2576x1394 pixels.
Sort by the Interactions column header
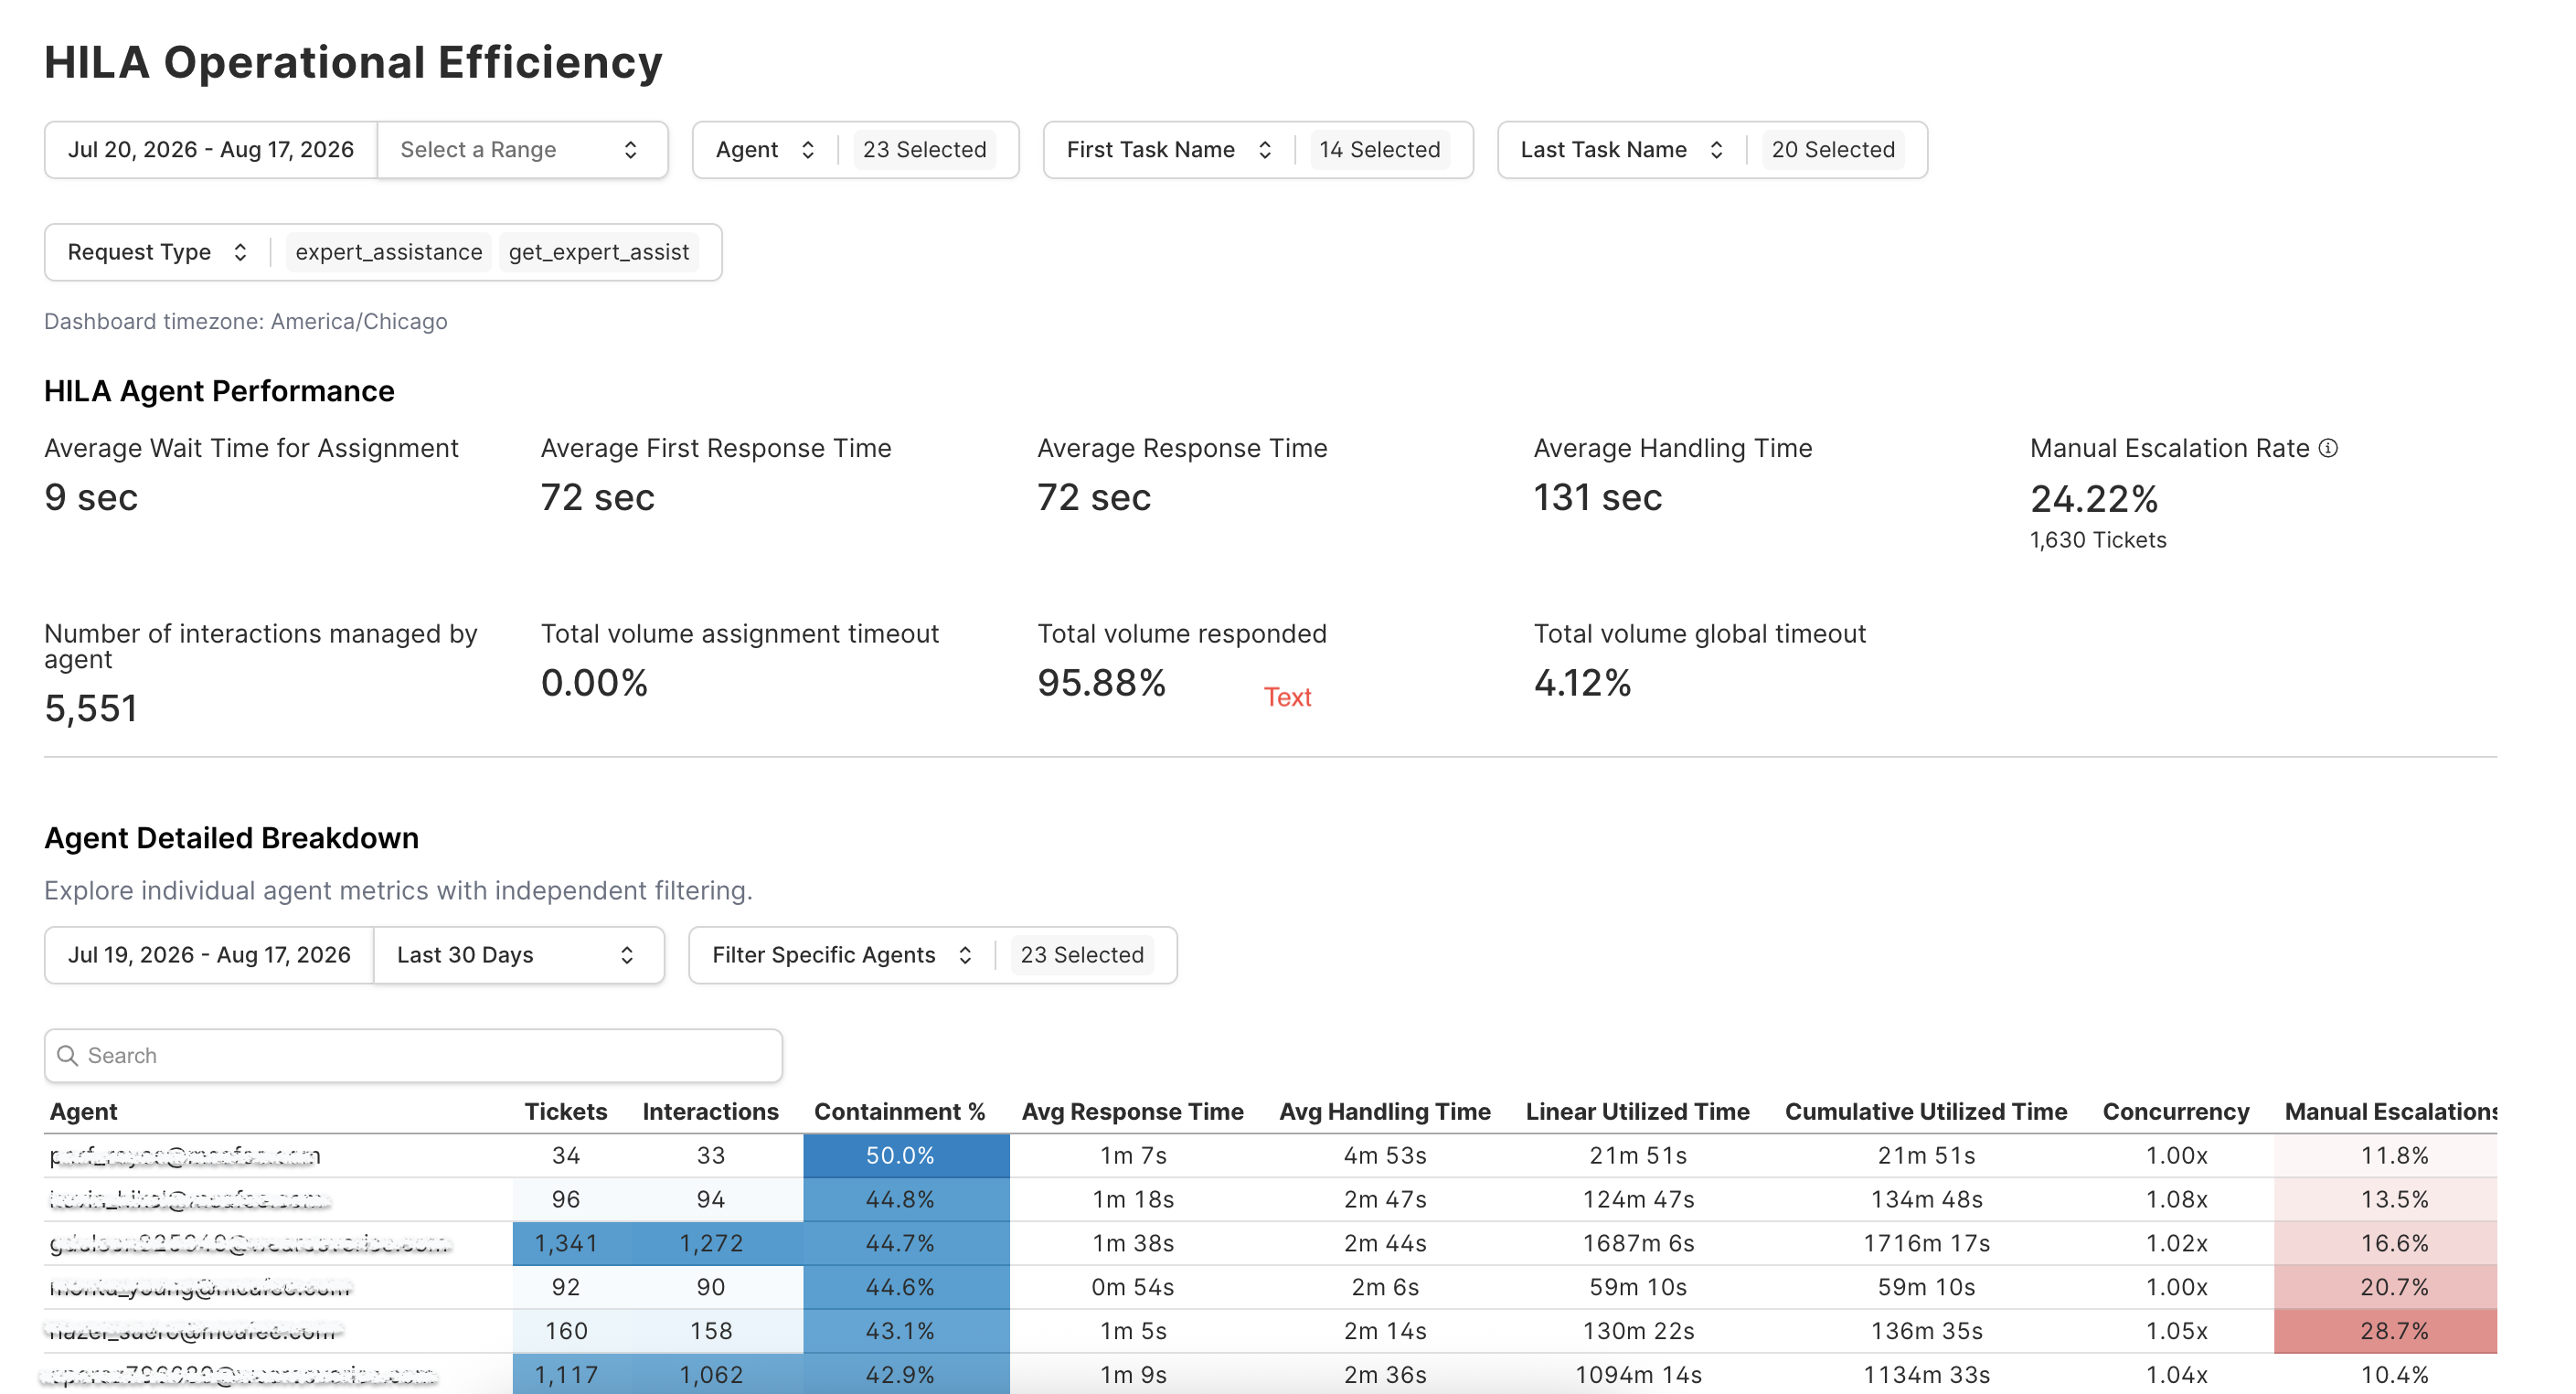pyautogui.click(x=710, y=1111)
